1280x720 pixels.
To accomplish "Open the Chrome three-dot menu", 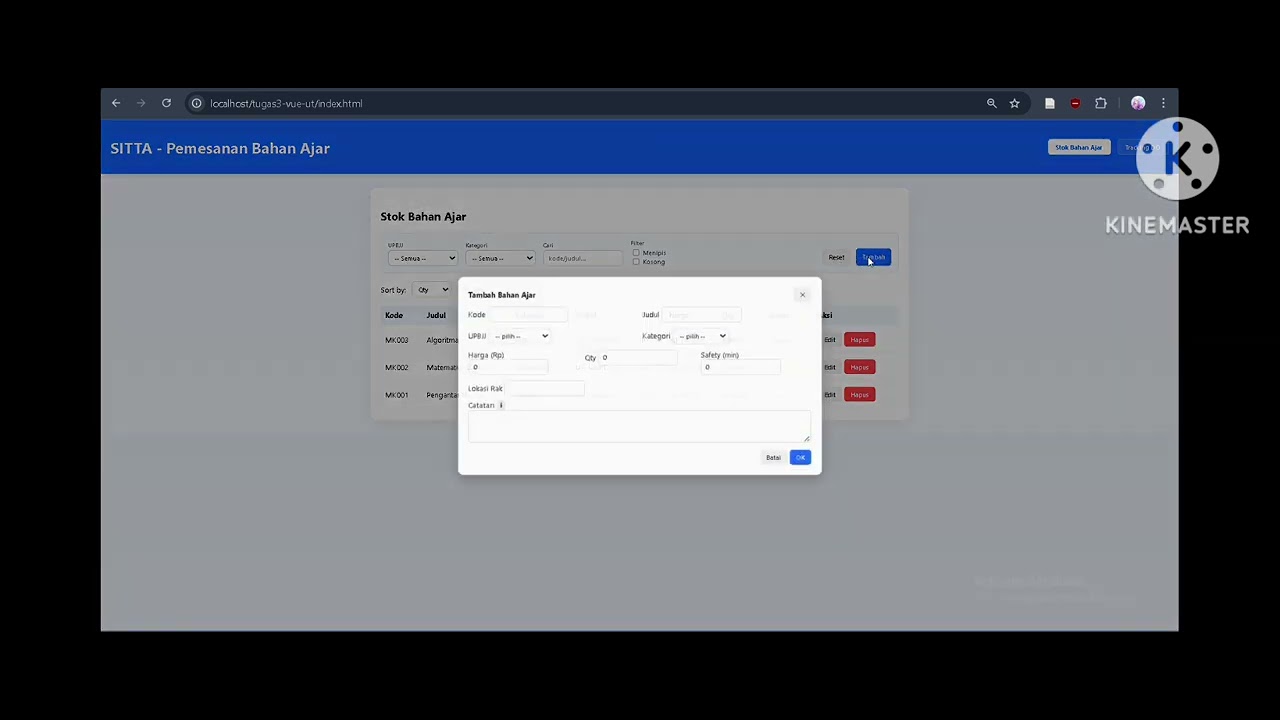I will pos(1163,103).
